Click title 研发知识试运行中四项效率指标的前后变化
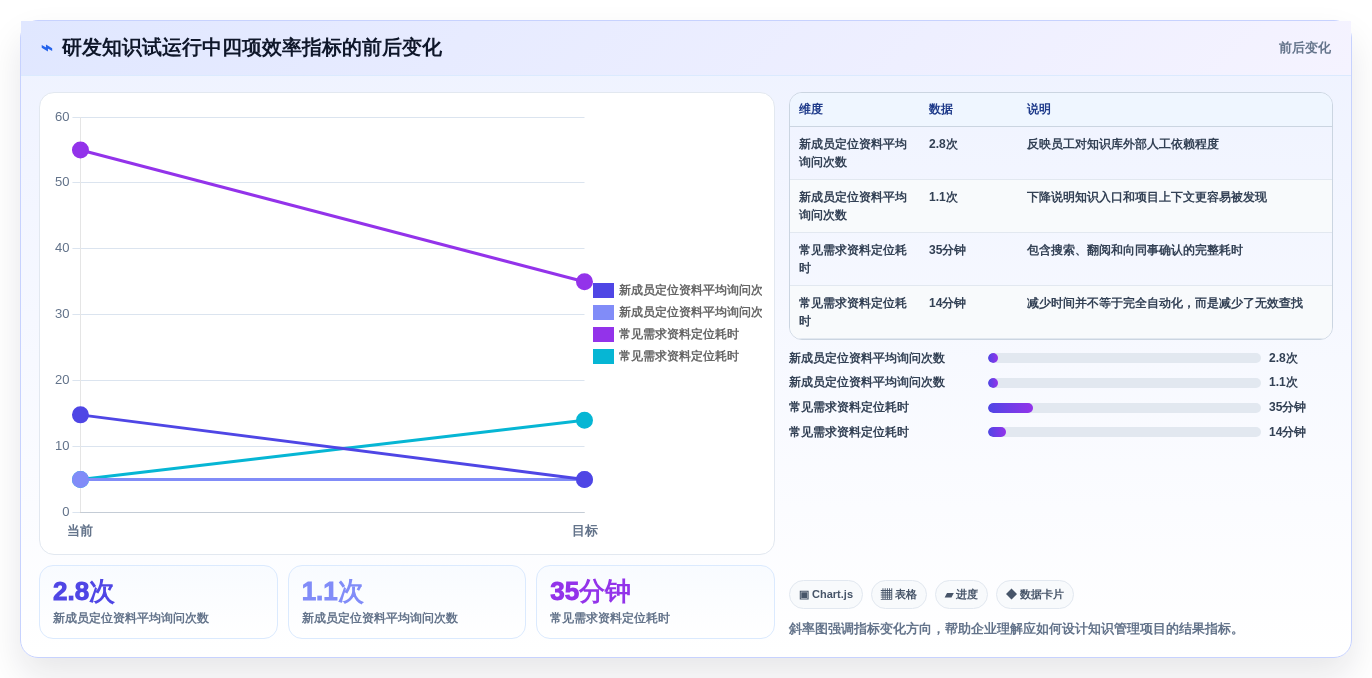Image resolution: width=1372 pixels, height=678 pixels. tap(252, 48)
